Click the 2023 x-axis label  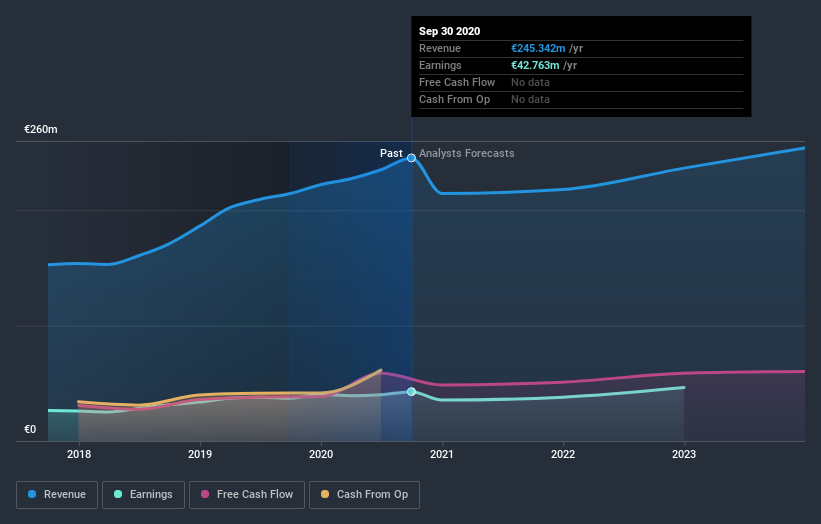click(x=684, y=454)
